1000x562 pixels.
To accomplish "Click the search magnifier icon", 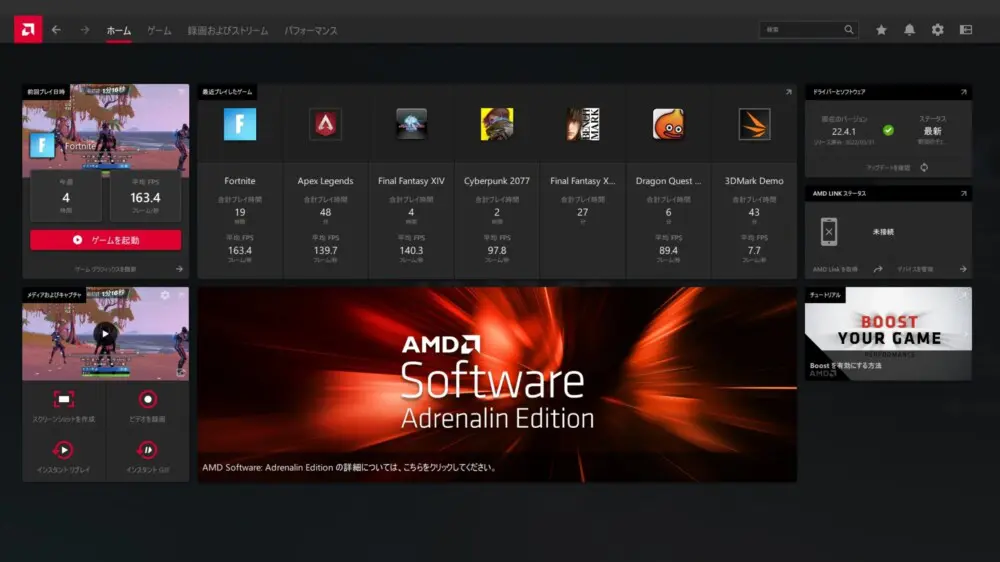I will (849, 29).
